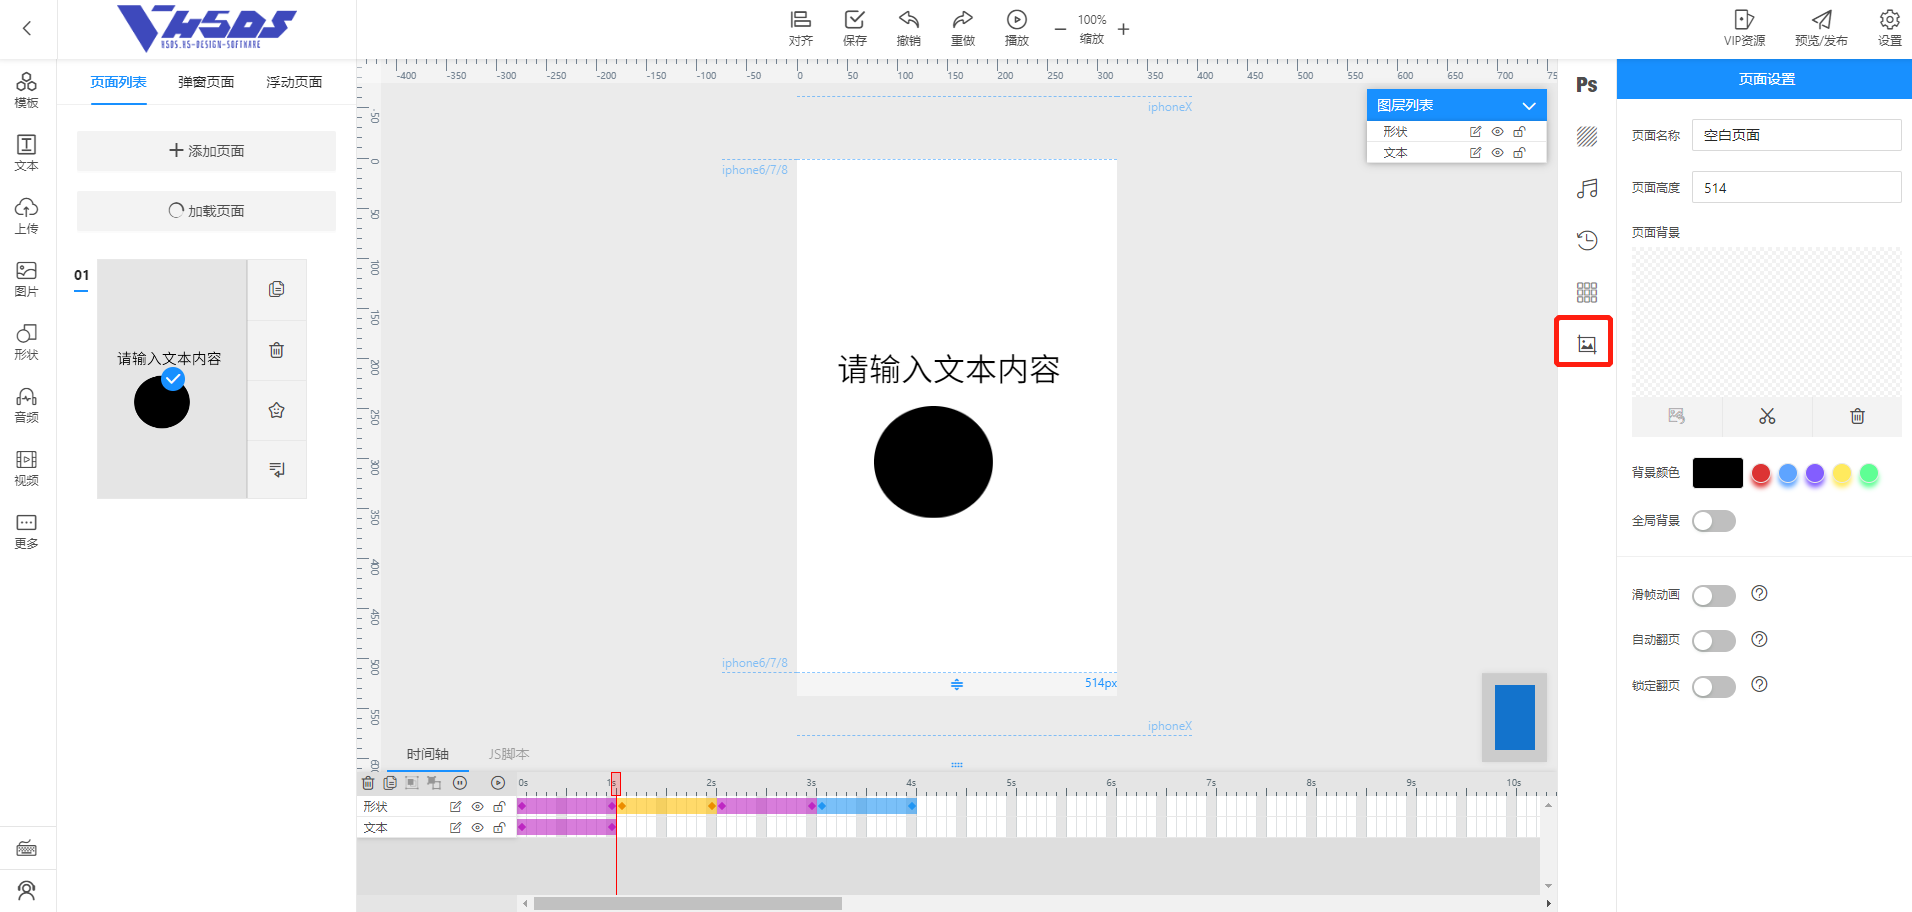Copy page 01 with duplicate icon
This screenshot has height=912, width=1912.
click(x=277, y=290)
